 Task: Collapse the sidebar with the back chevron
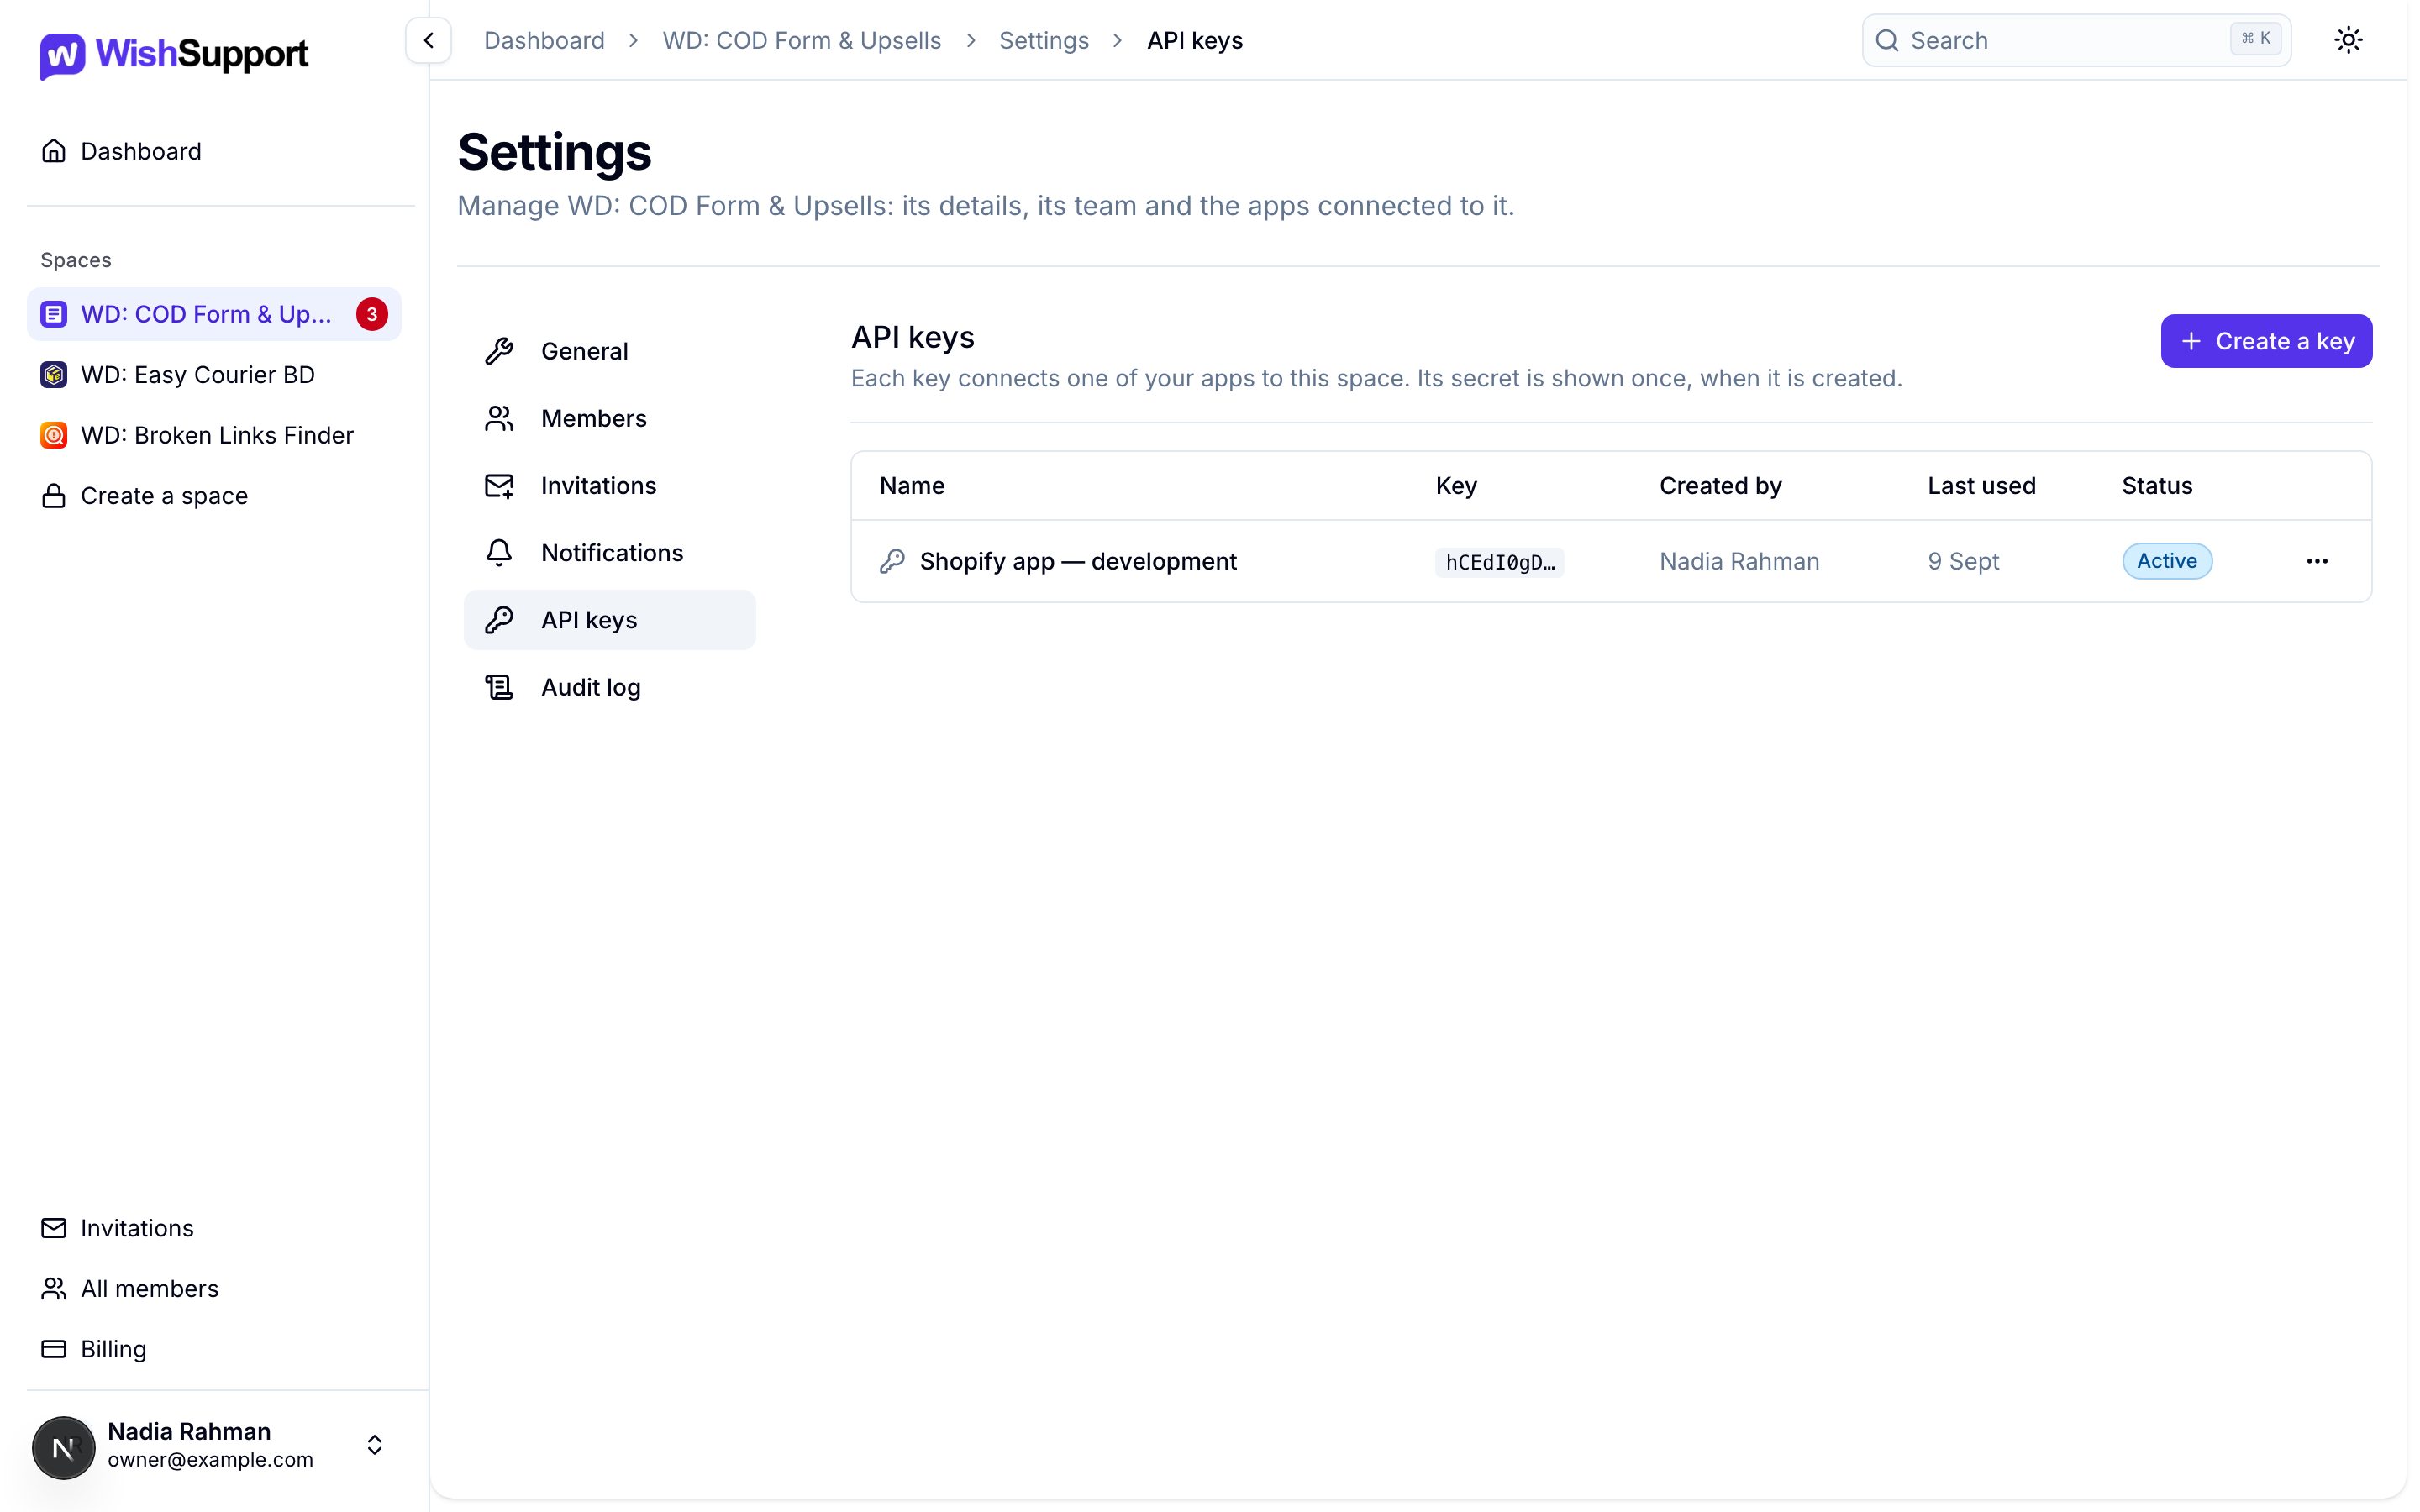(x=428, y=40)
